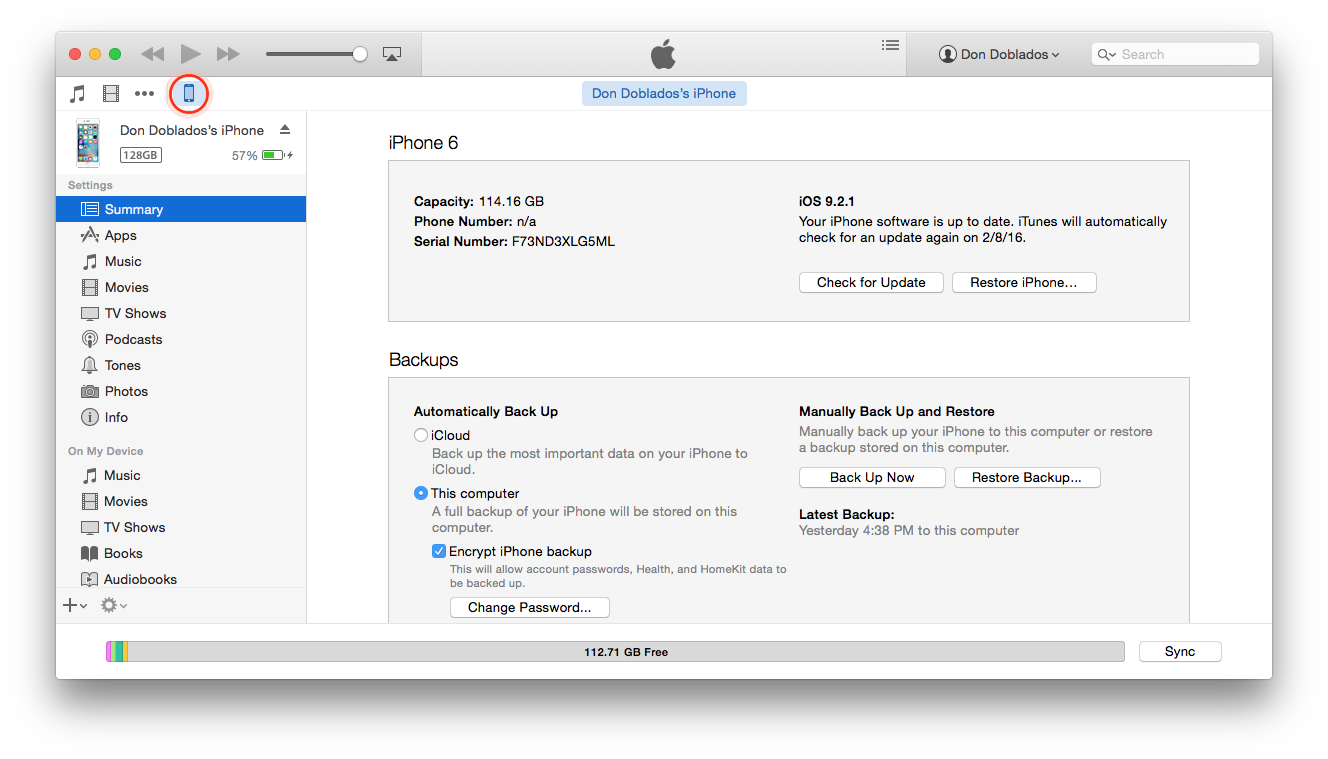Open Books under On My Device
The height and width of the screenshot is (759, 1328).
[x=181, y=553]
